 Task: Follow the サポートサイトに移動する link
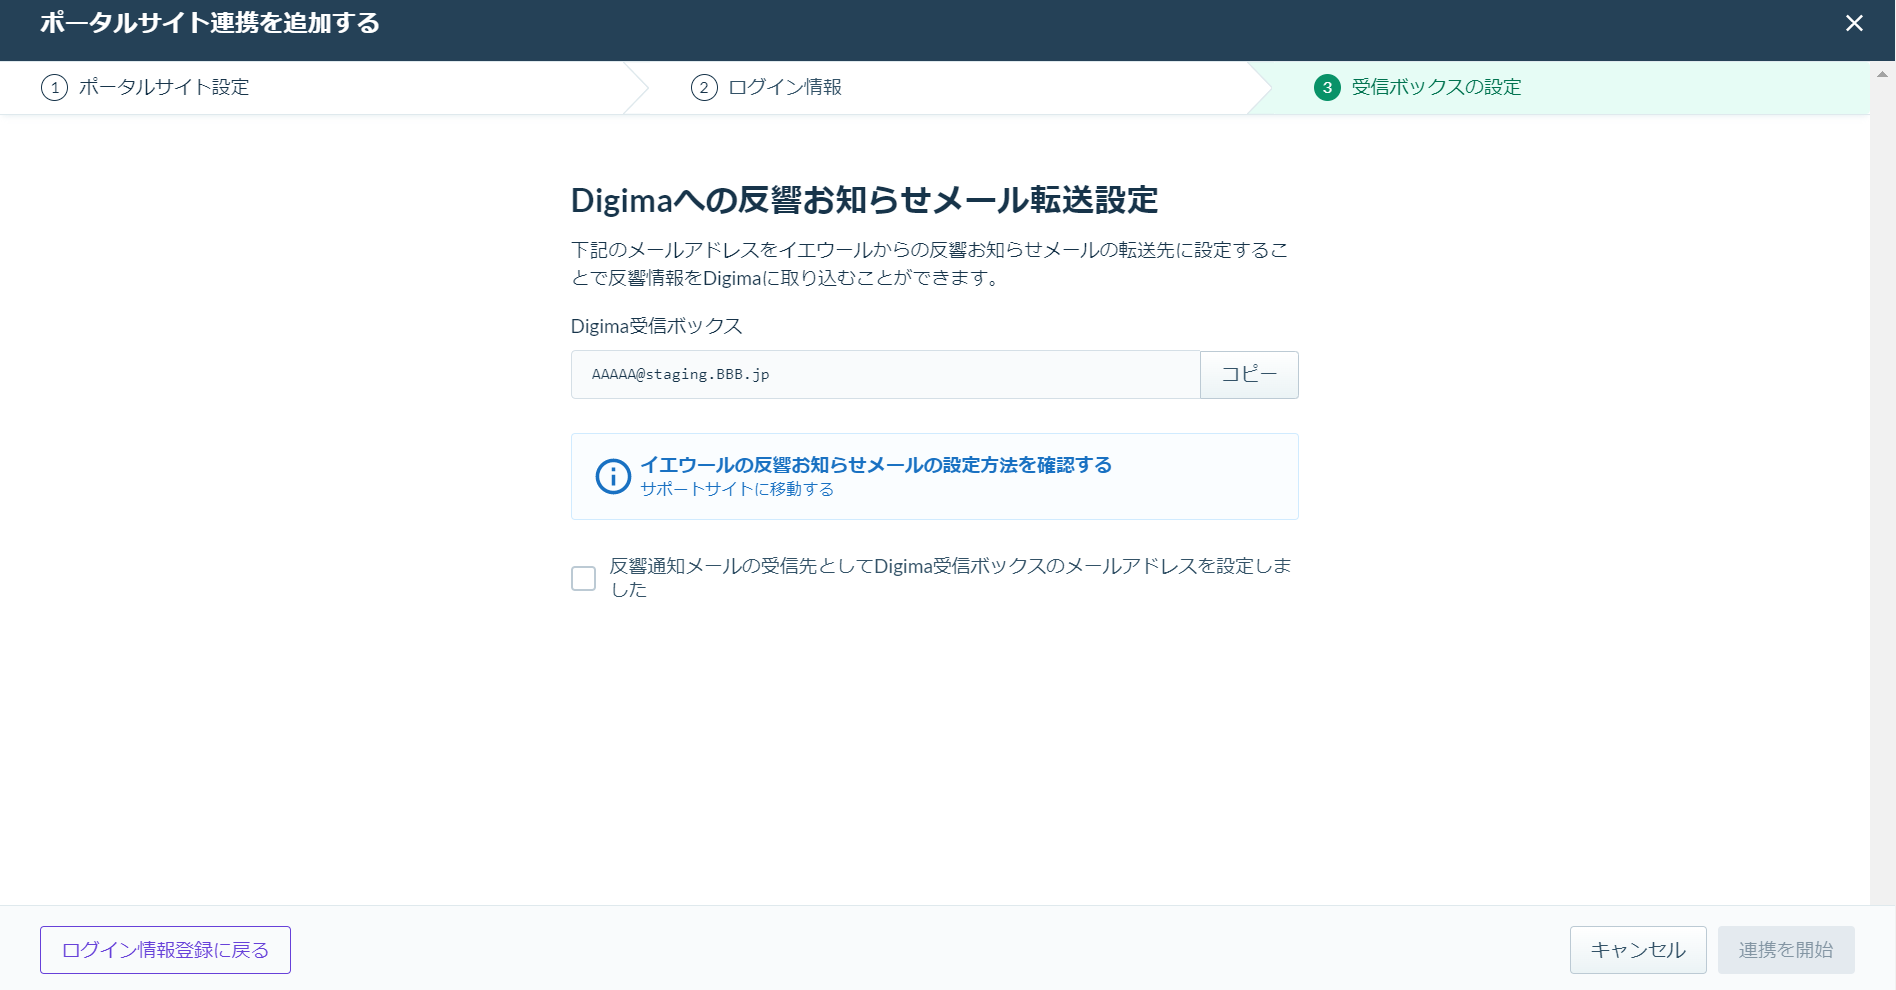pyautogui.click(x=737, y=489)
